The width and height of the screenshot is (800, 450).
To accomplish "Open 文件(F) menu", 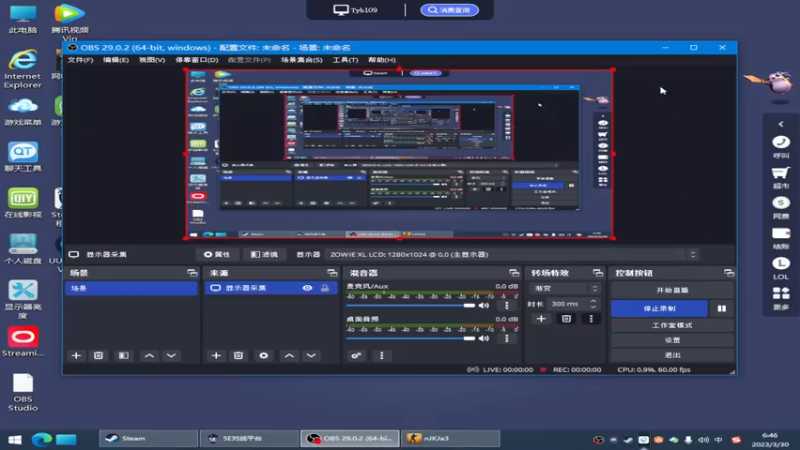I will click(x=80, y=60).
